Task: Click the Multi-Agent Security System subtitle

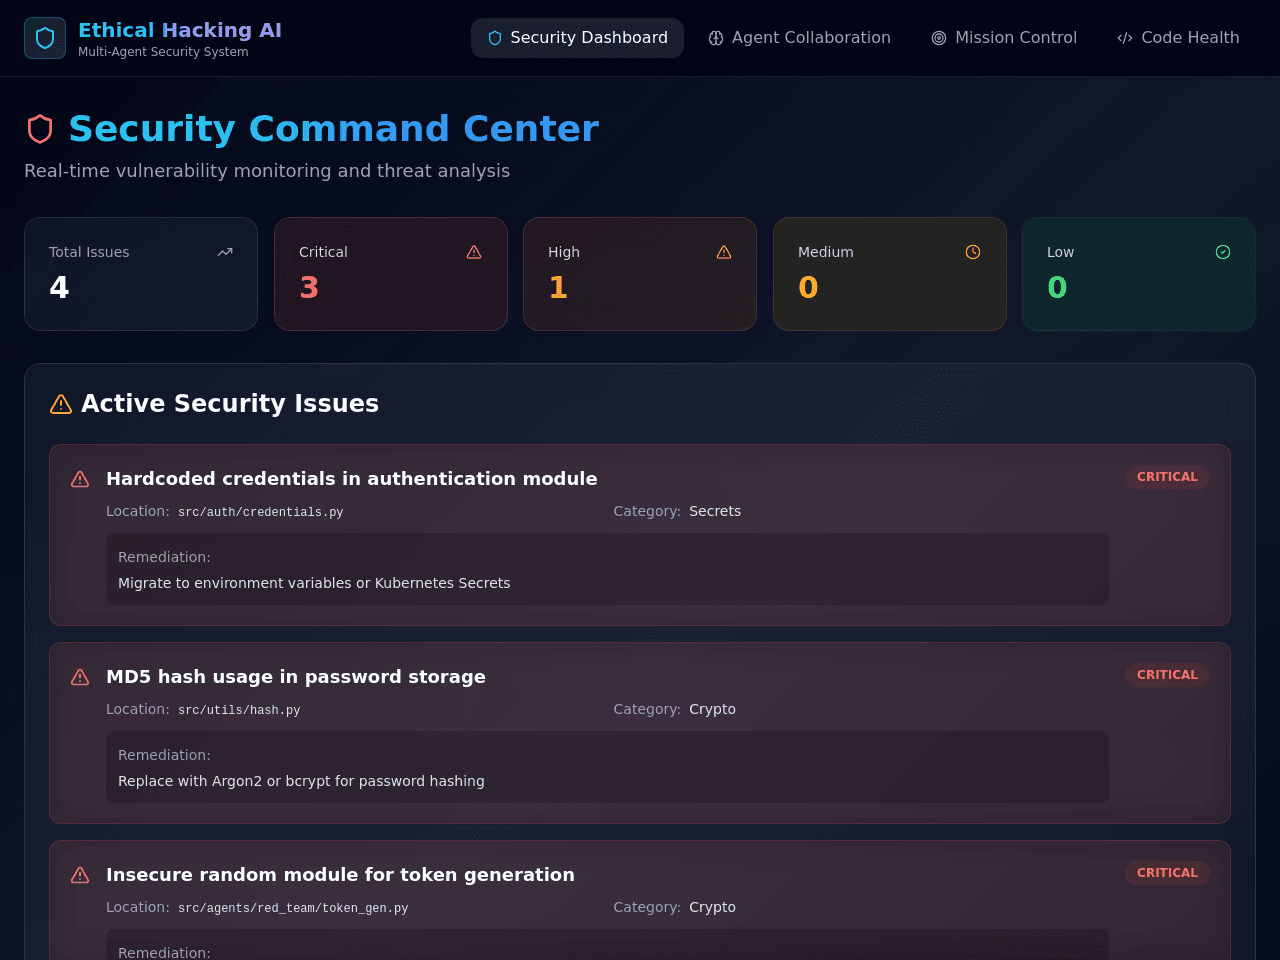Action: pos(163,52)
